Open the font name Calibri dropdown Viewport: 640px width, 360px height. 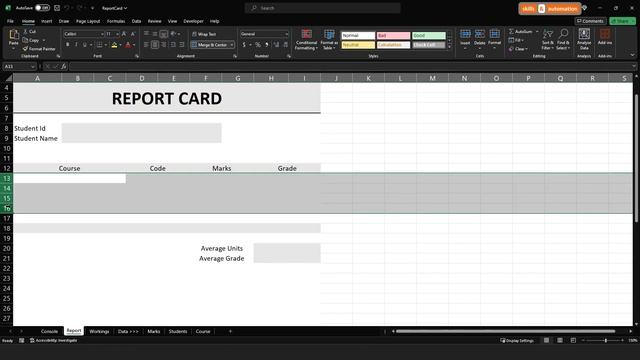[102, 34]
